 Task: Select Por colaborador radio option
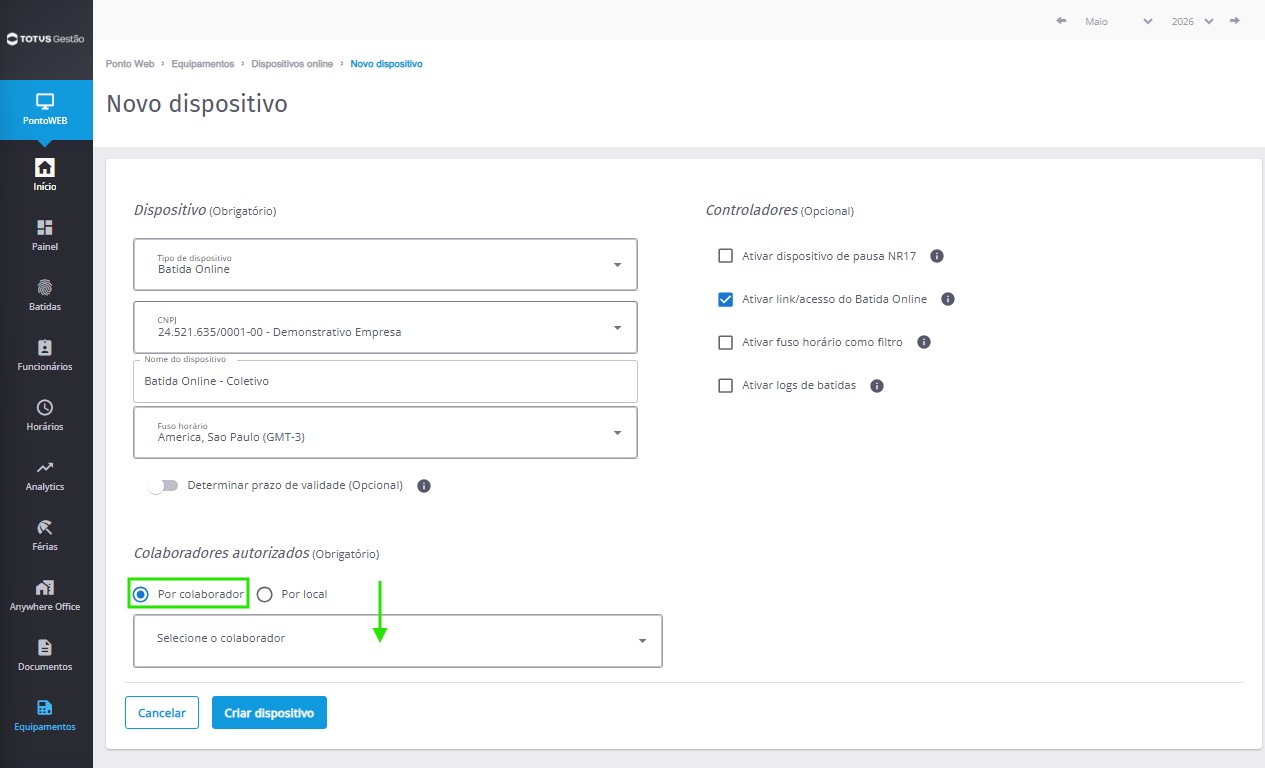tap(141, 594)
